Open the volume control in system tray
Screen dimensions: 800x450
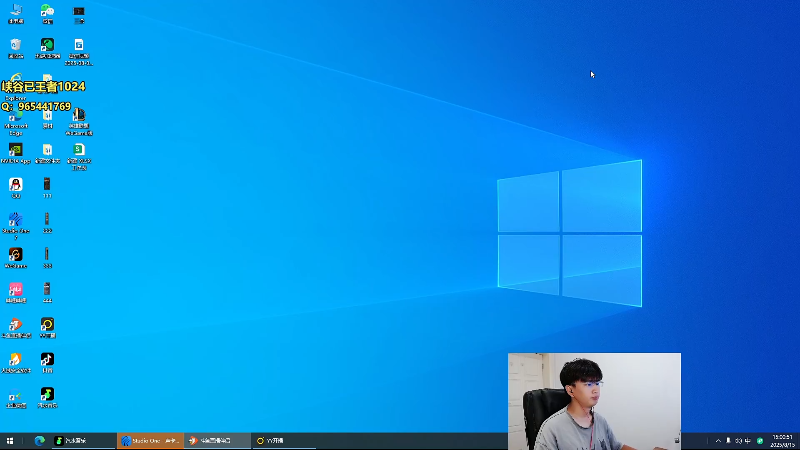(x=738, y=441)
